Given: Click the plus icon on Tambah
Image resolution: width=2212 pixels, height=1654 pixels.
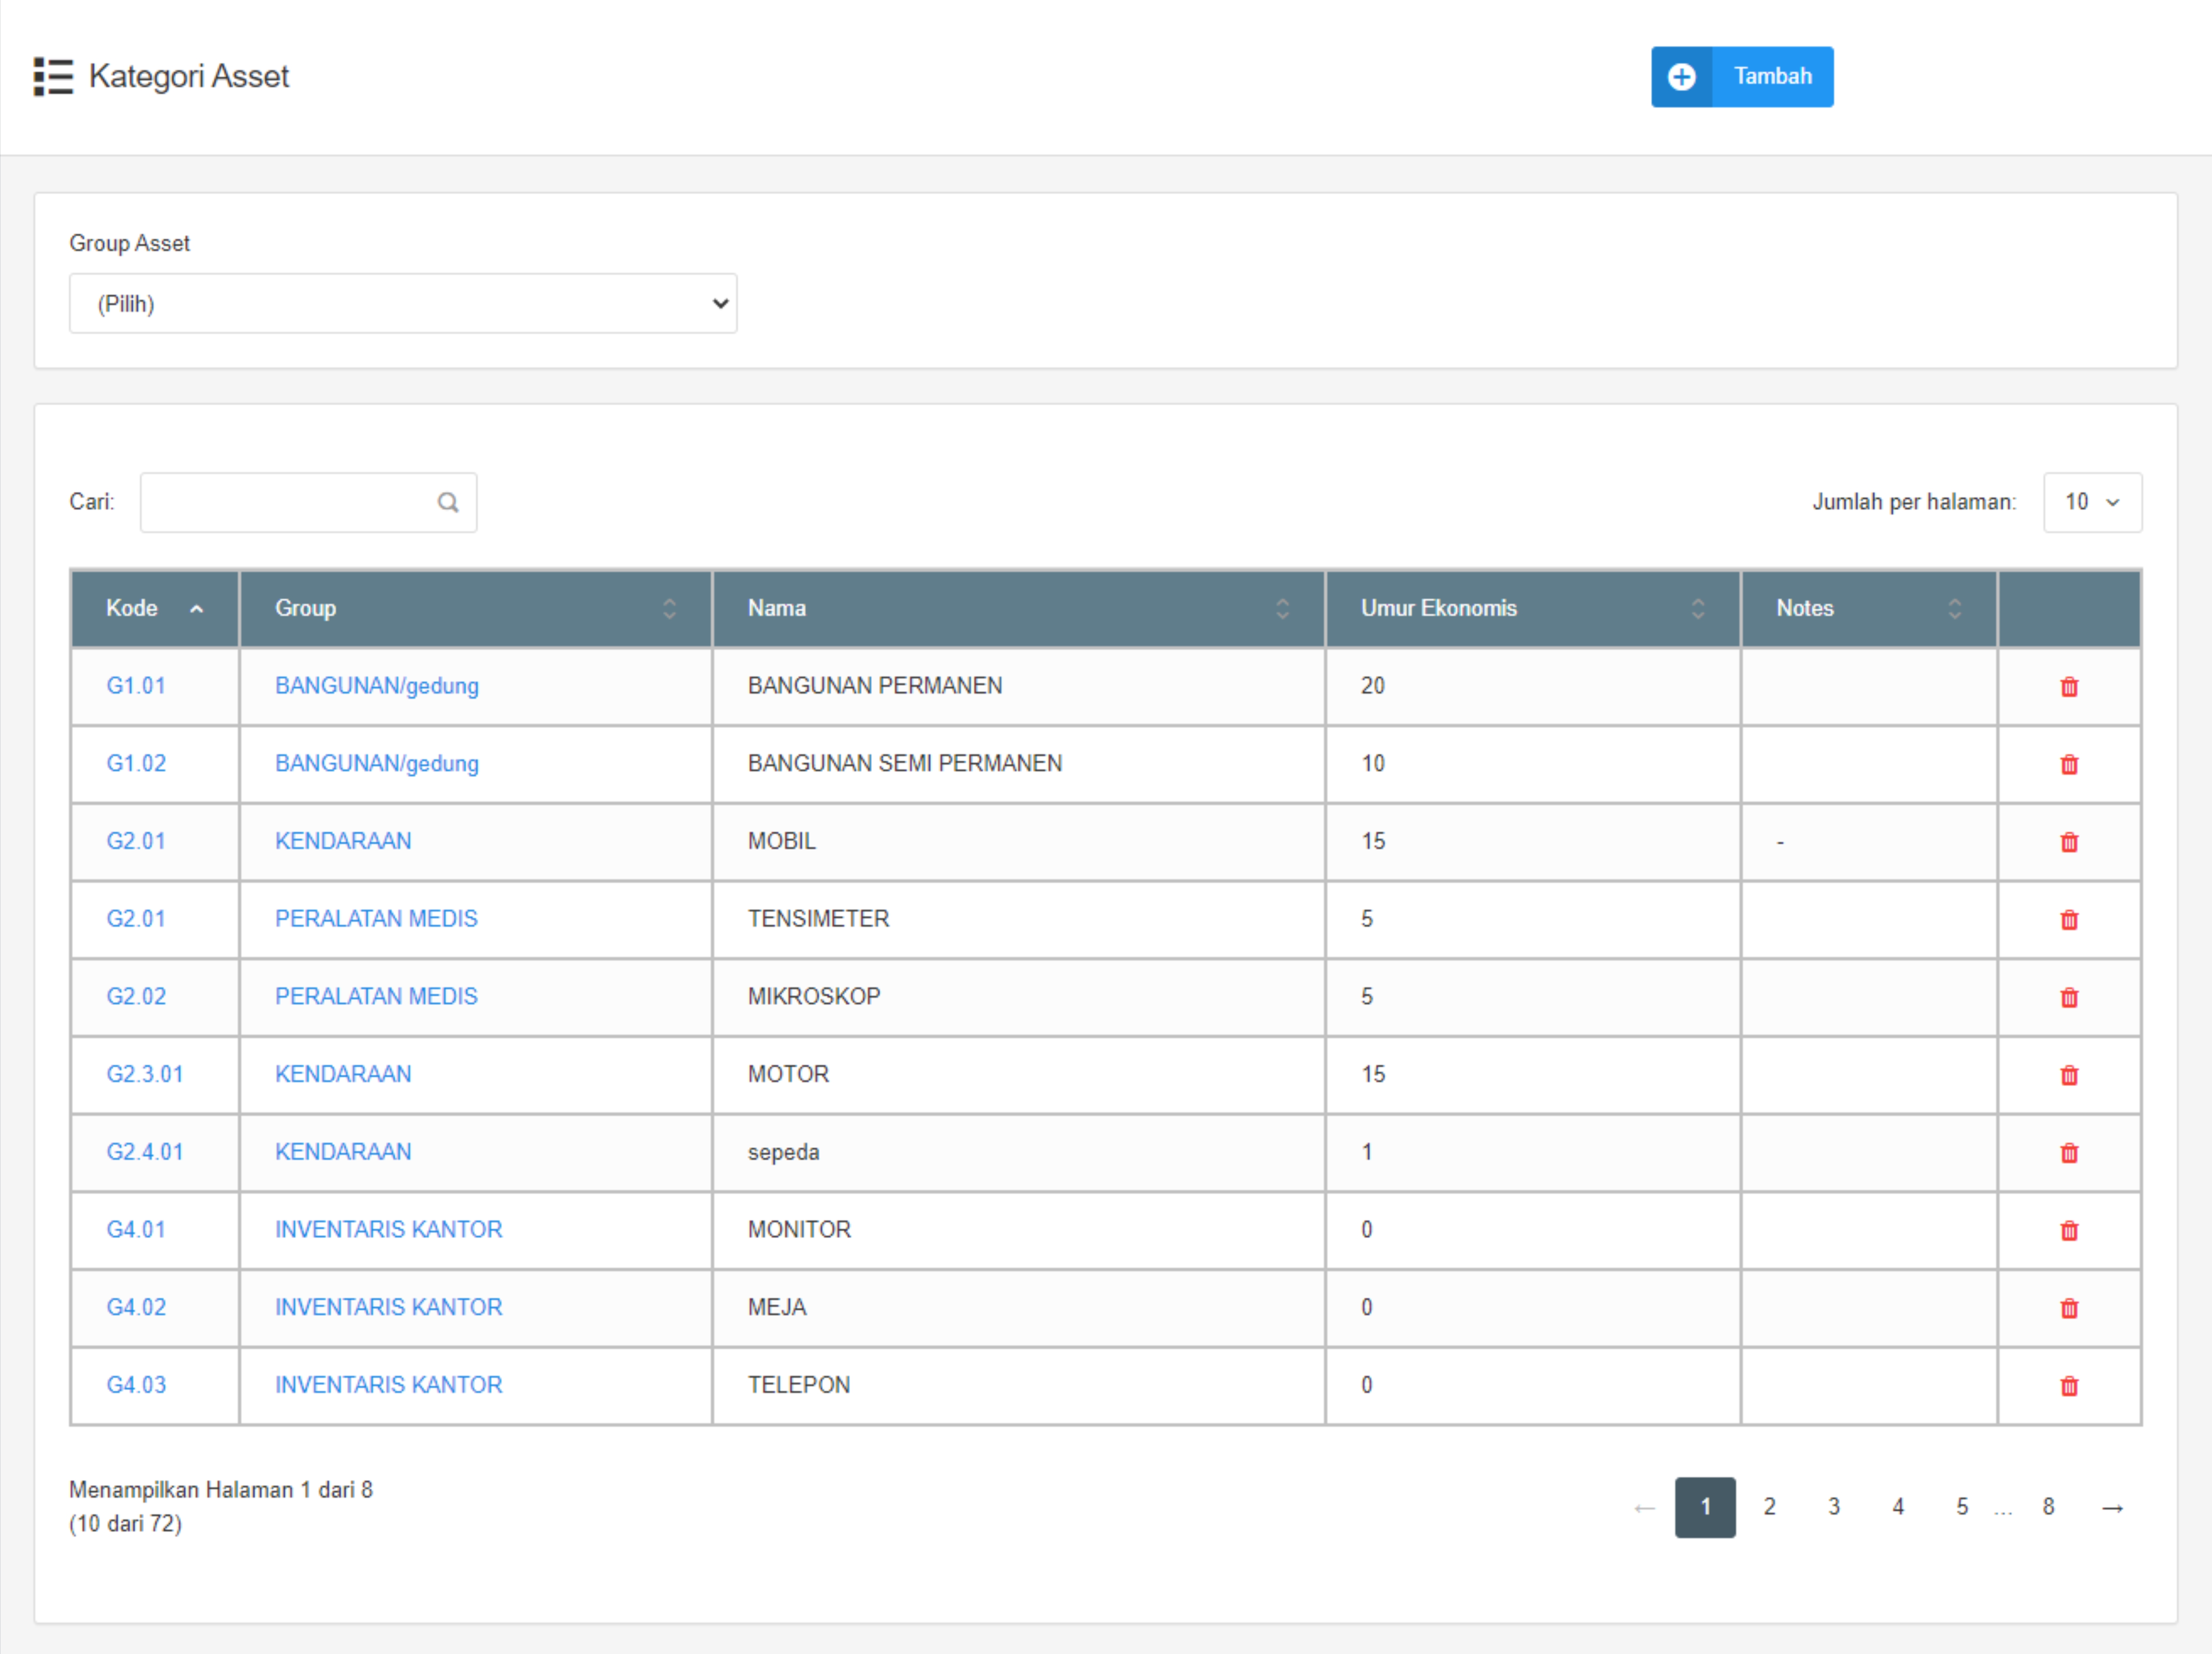Looking at the screenshot, I should pyautogui.click(x=1681, y=77).
